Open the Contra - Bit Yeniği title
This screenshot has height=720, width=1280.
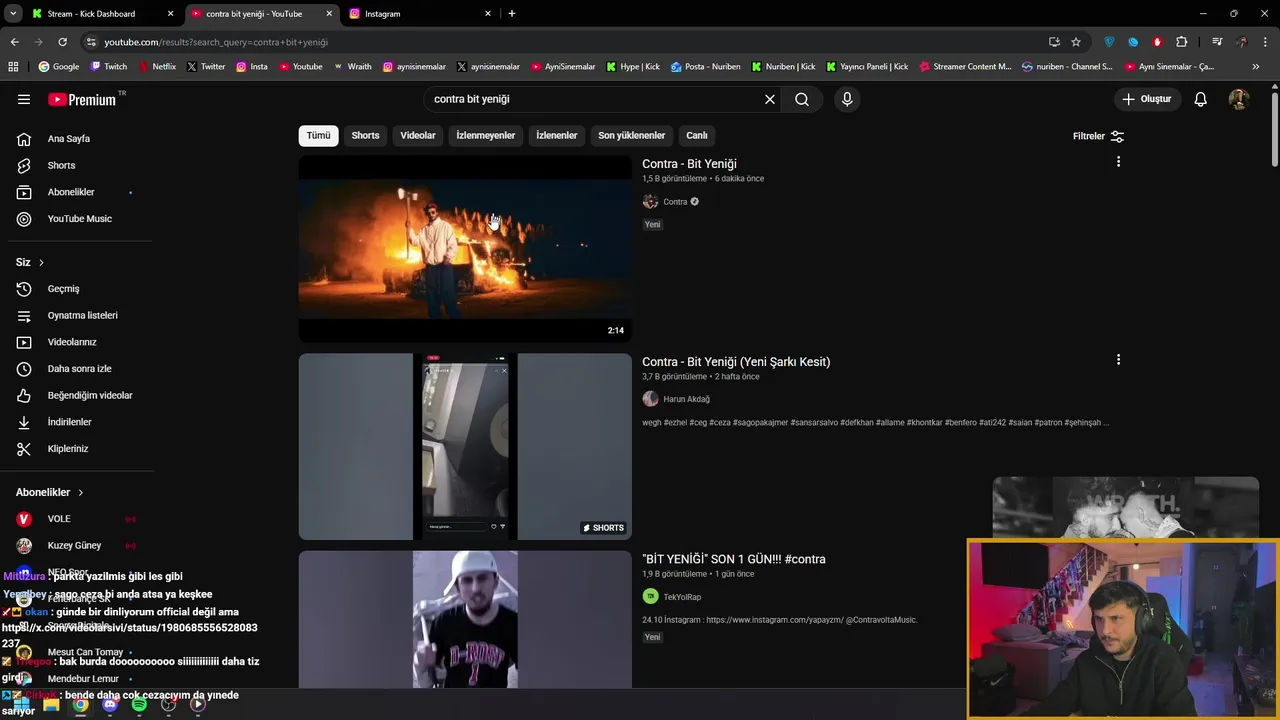[x=689, y=164]
